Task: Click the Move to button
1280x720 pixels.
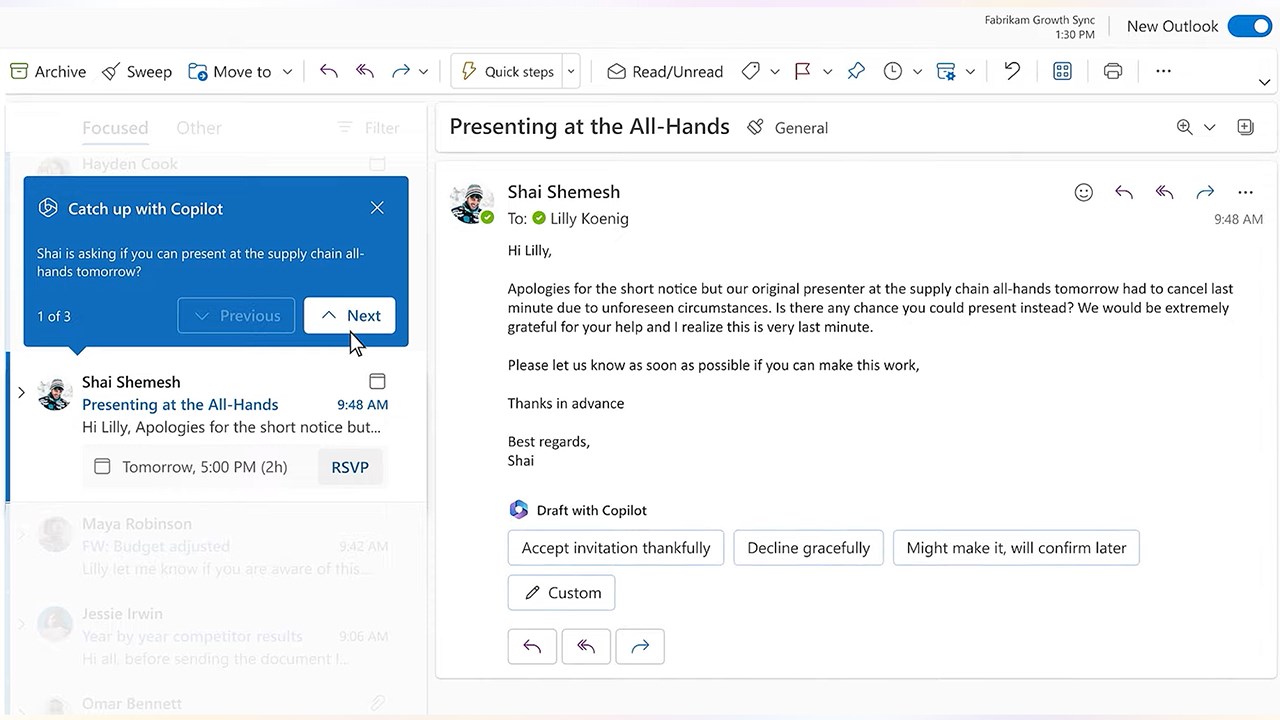Action: (x=229, y=71)
